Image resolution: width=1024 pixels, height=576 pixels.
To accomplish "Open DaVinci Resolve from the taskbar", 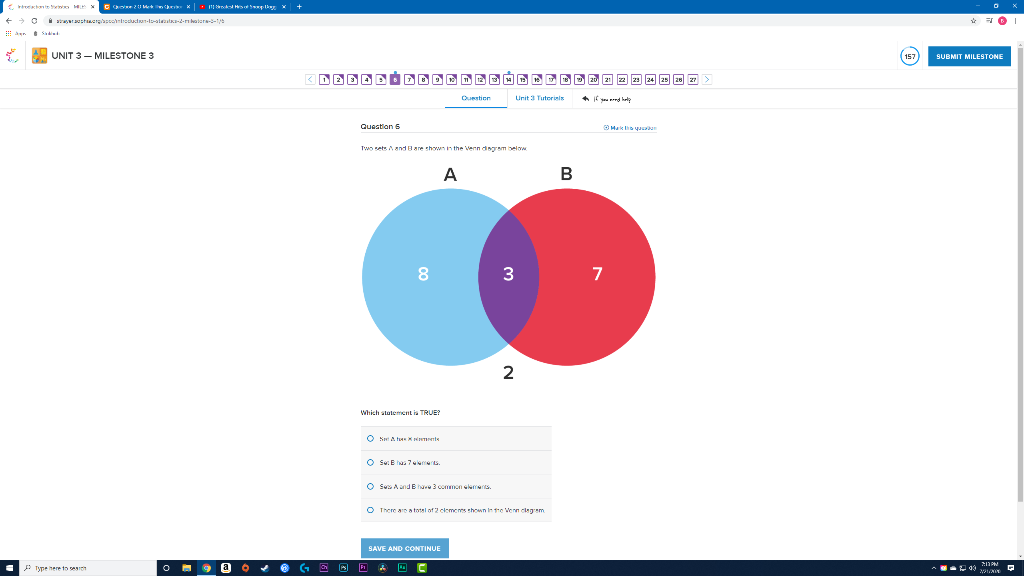I will click(383, 568).
